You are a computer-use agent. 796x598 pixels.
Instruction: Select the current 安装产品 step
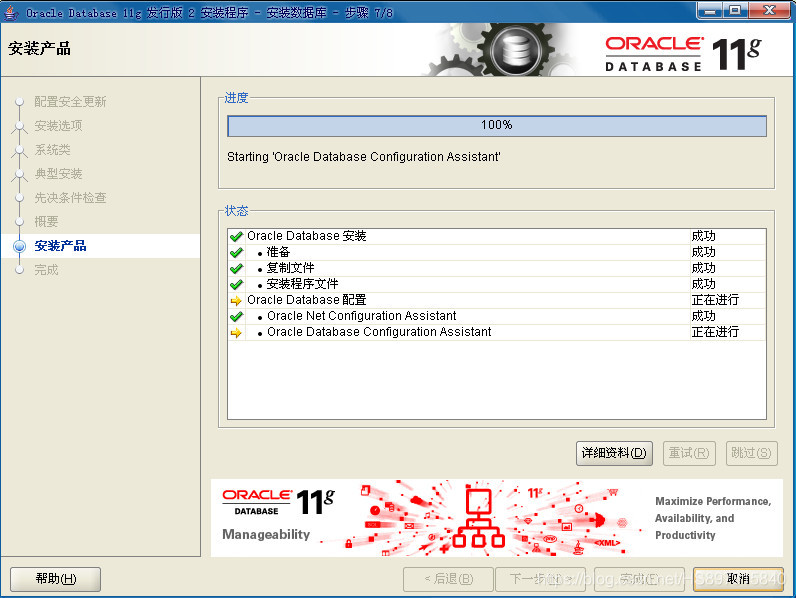60,246
